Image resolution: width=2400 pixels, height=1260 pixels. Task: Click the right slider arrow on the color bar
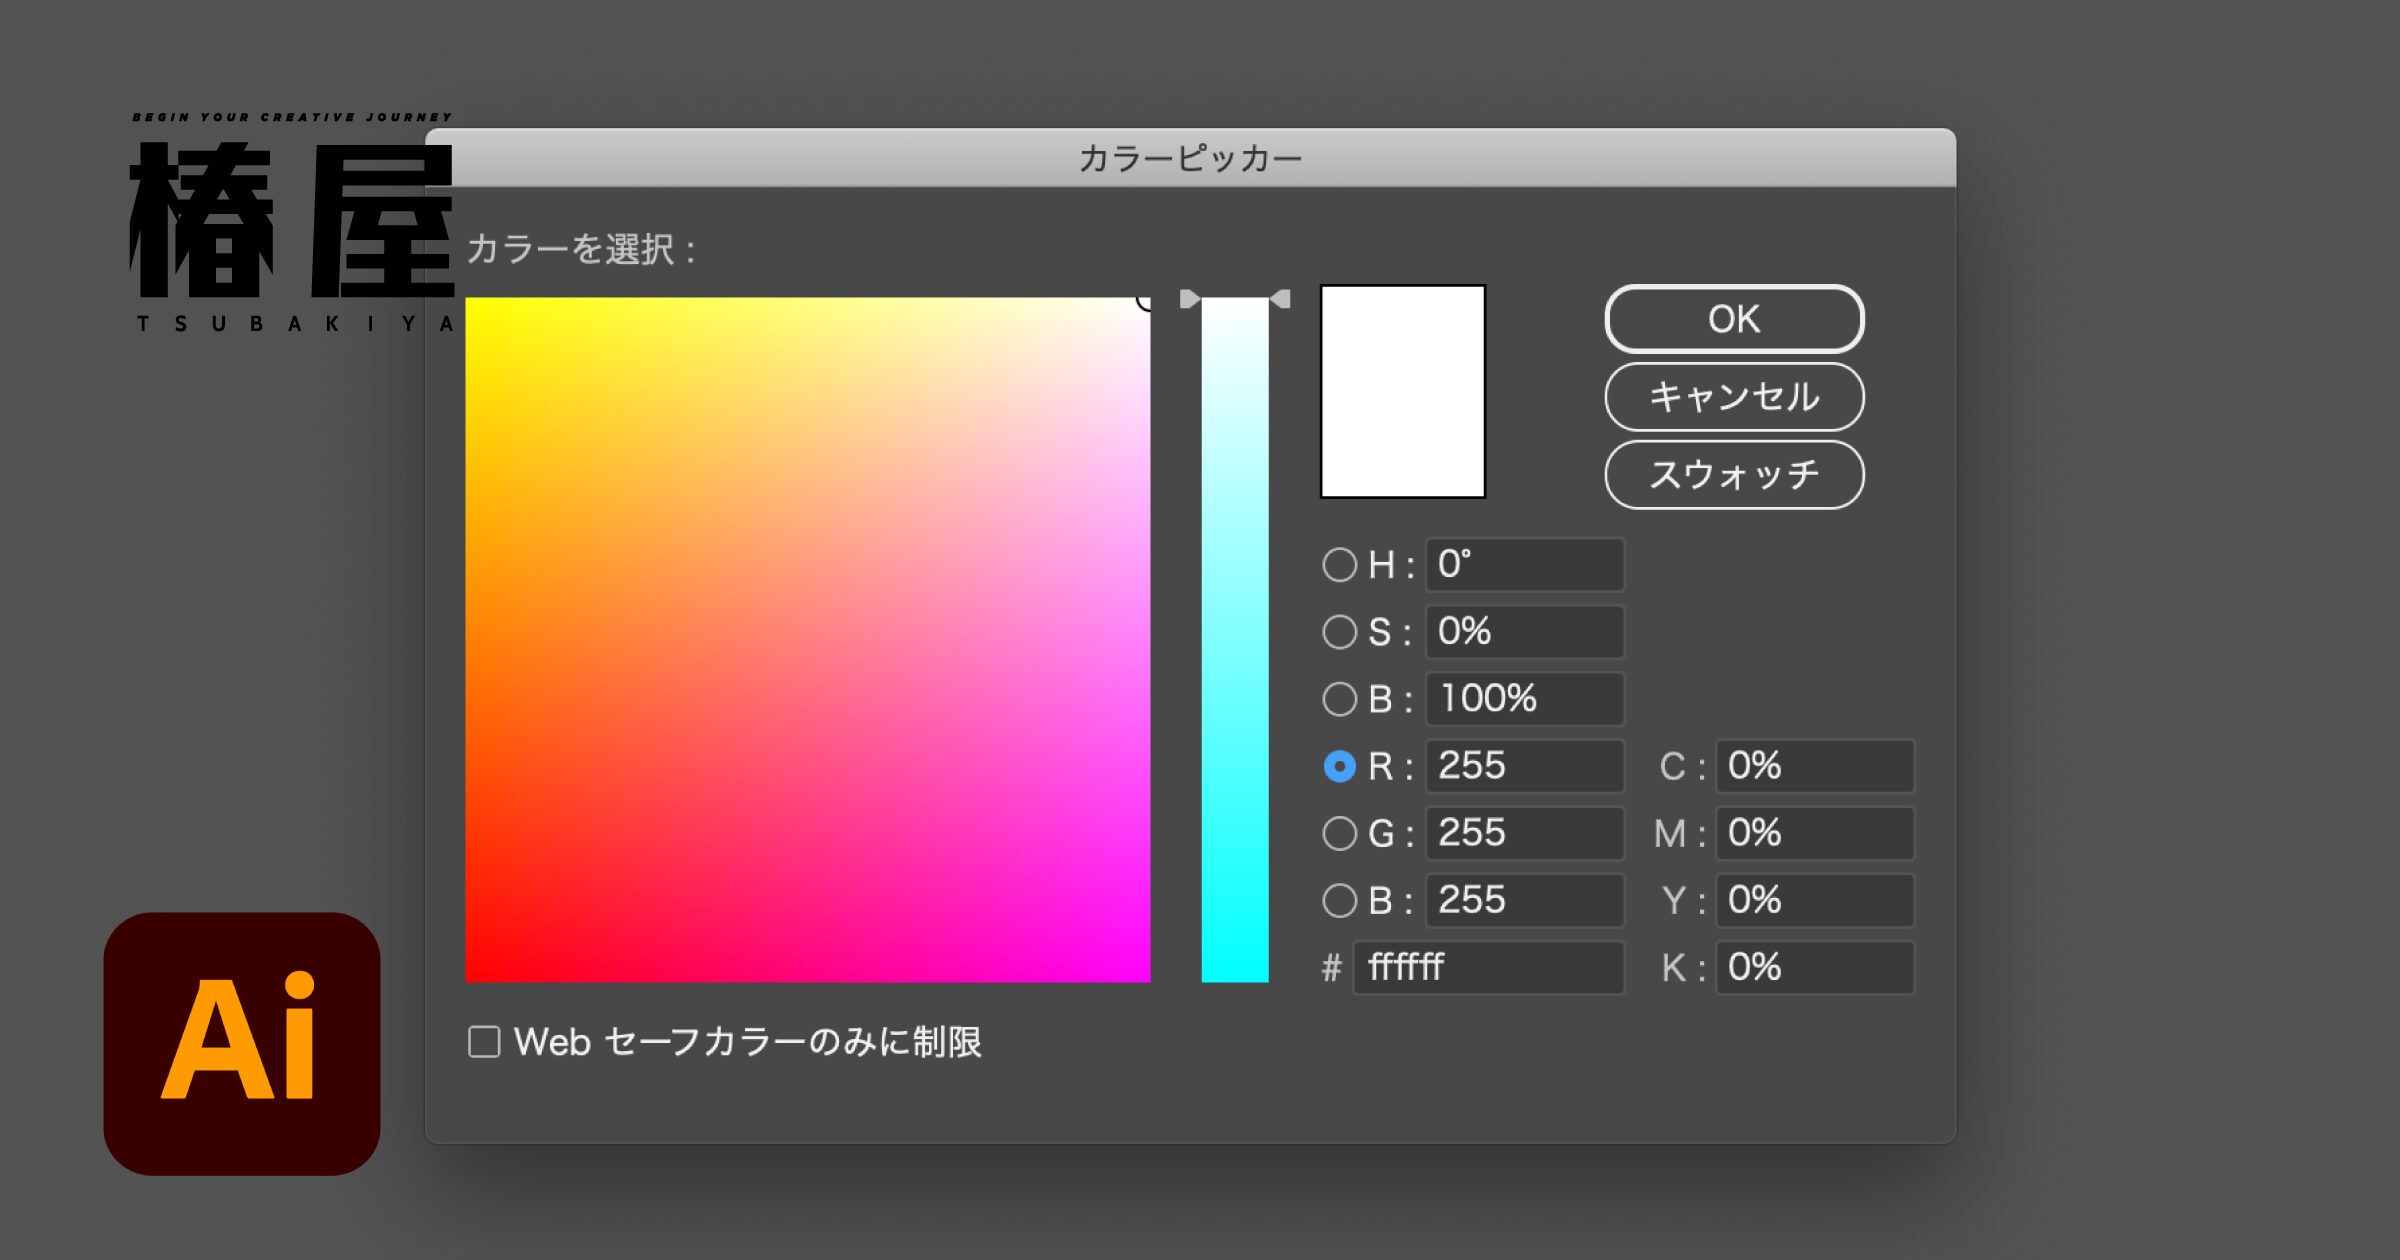(x=1281, y=299)
